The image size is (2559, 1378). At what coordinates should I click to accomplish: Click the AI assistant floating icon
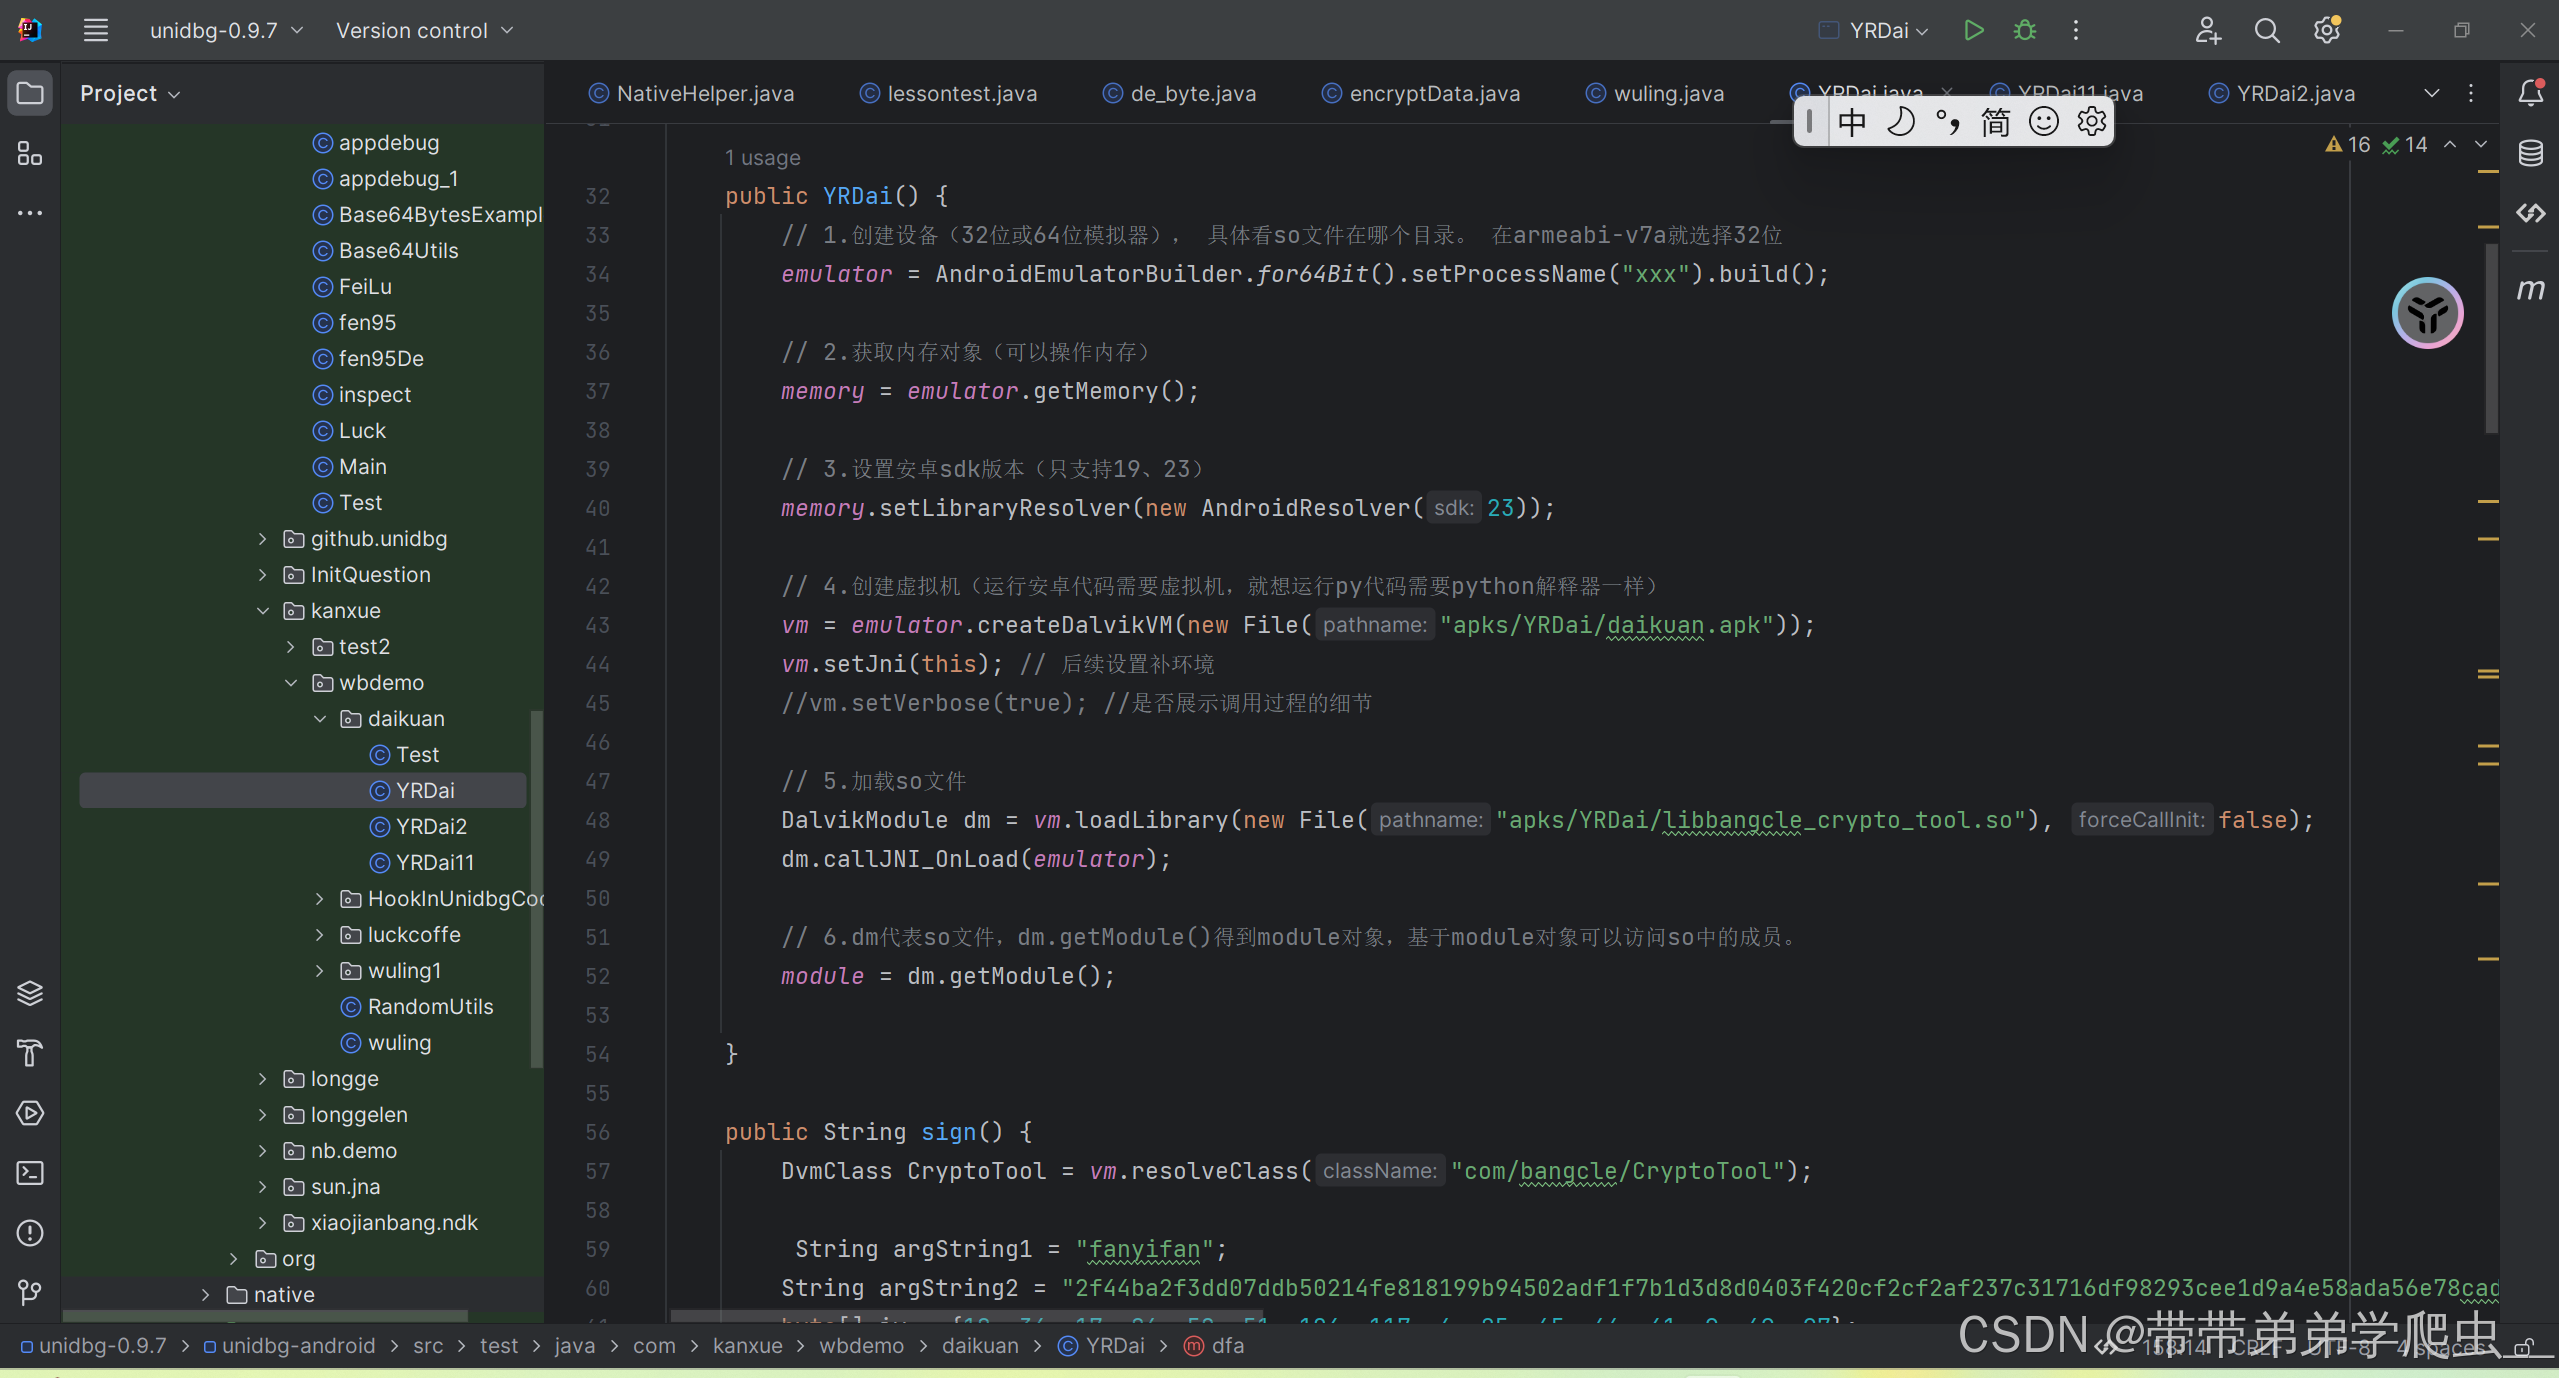pyautogui.click(x=2428, y=313)
